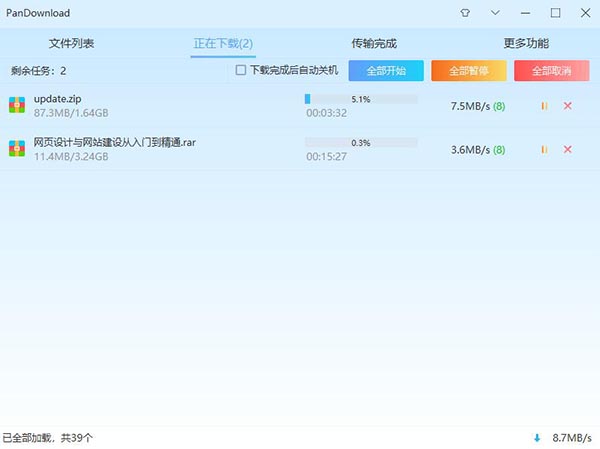Go to the 更多功能 tab
This screenshot has width=600, height=449.
[x=526, y=43]
